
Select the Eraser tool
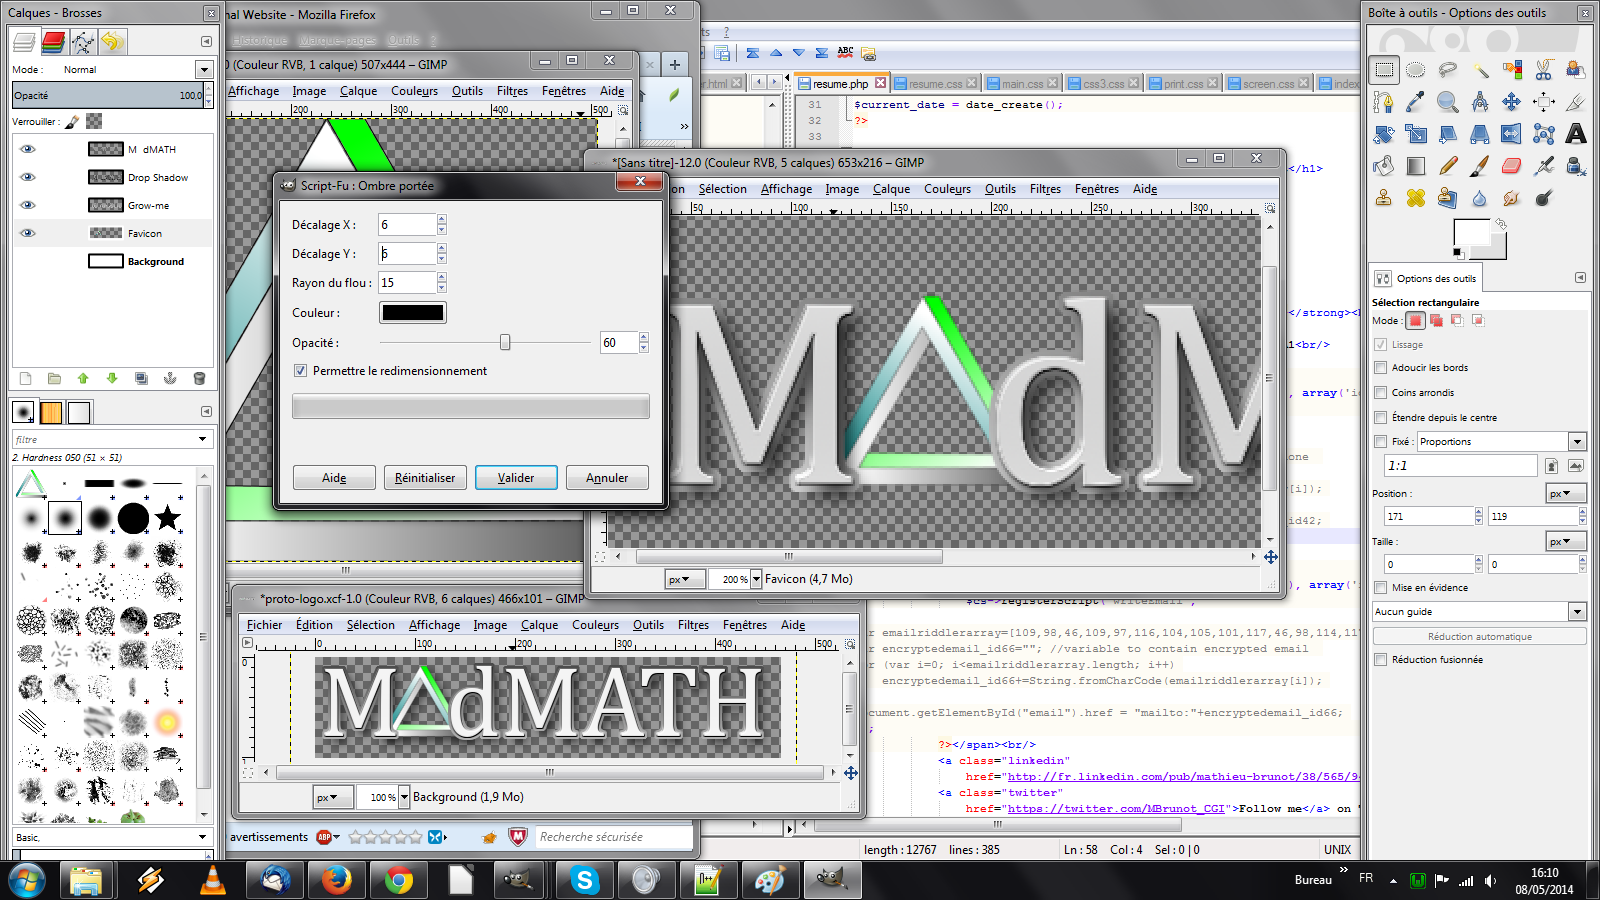(1511, 166)
